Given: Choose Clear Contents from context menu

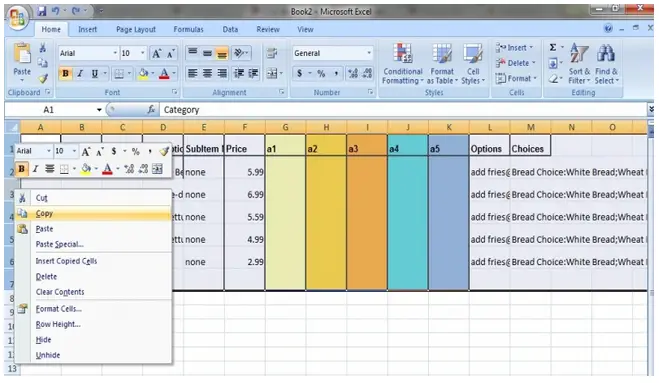Looking at the screenshot, I should [93, 292].
